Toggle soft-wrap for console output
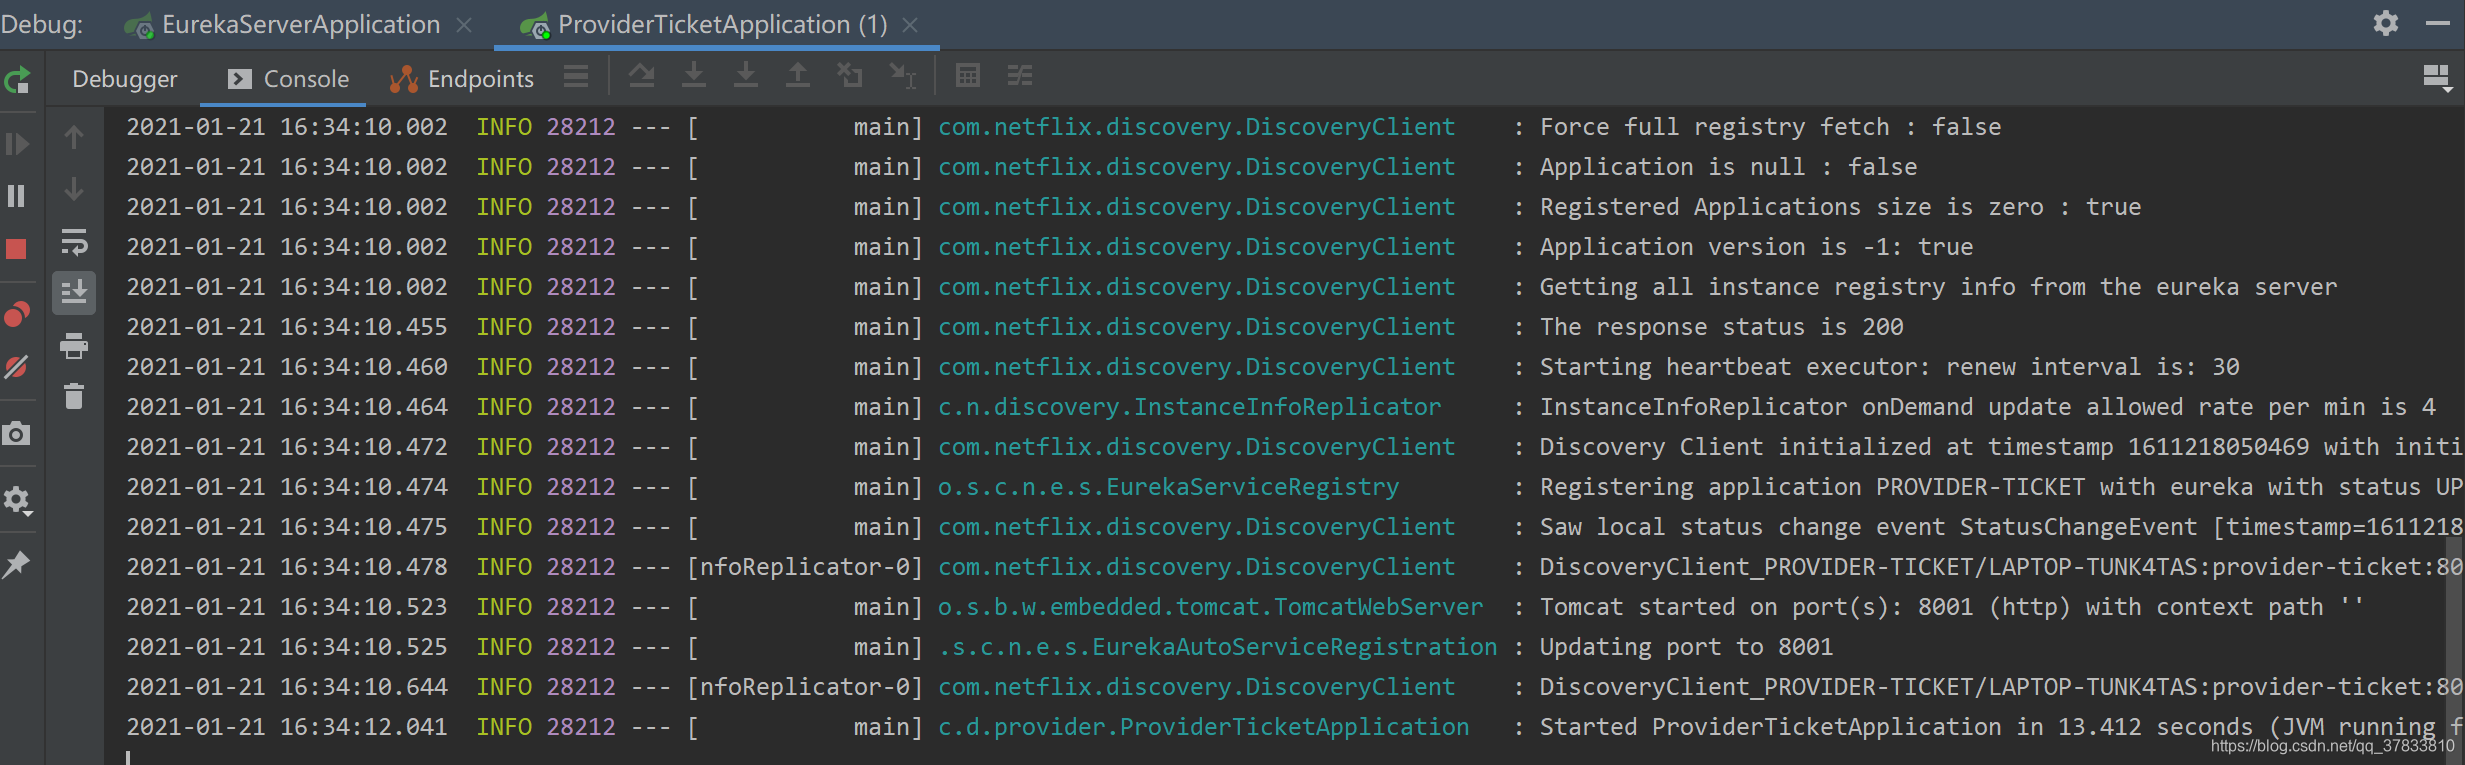 [x=74, y=242]
